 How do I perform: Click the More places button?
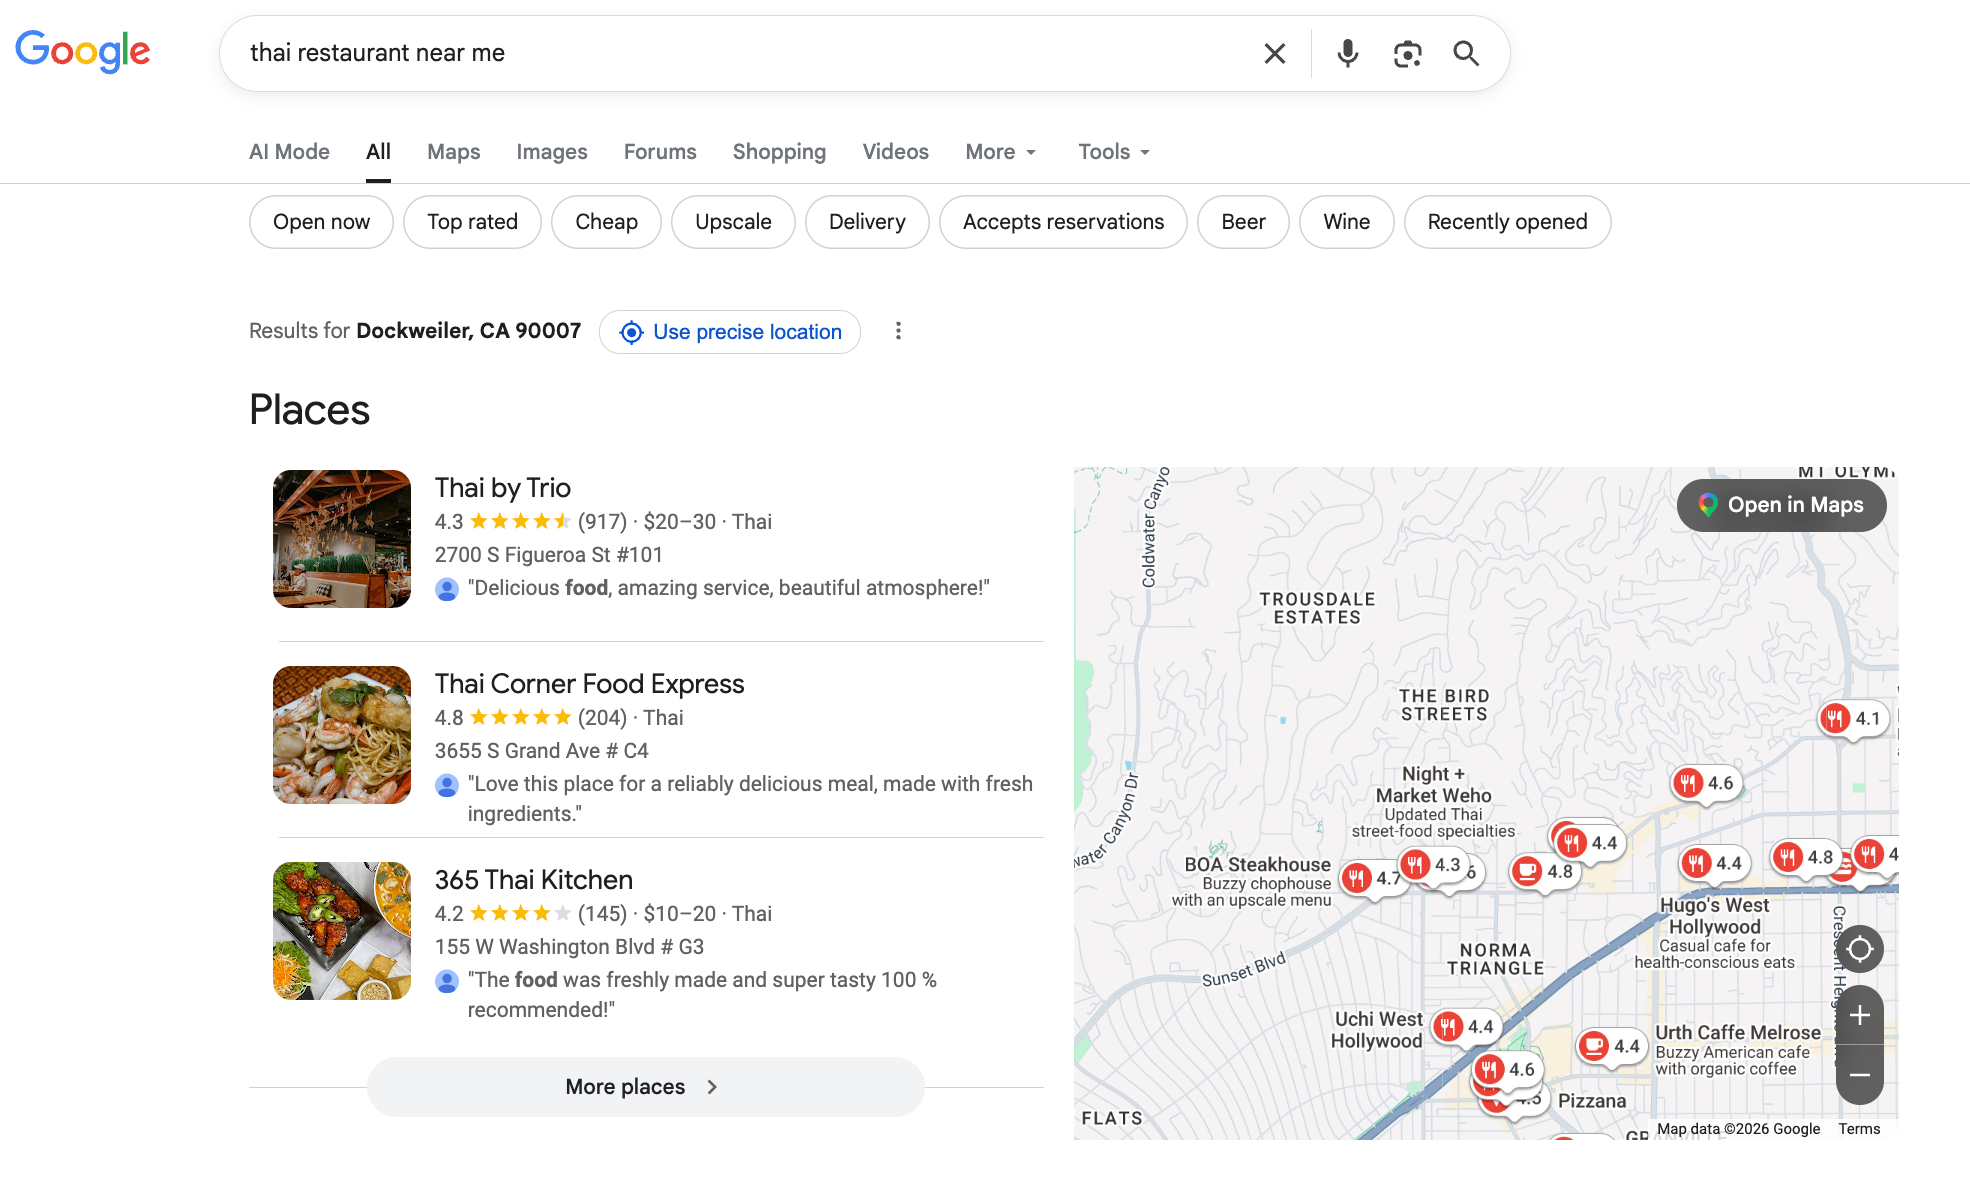(645, 1087)
